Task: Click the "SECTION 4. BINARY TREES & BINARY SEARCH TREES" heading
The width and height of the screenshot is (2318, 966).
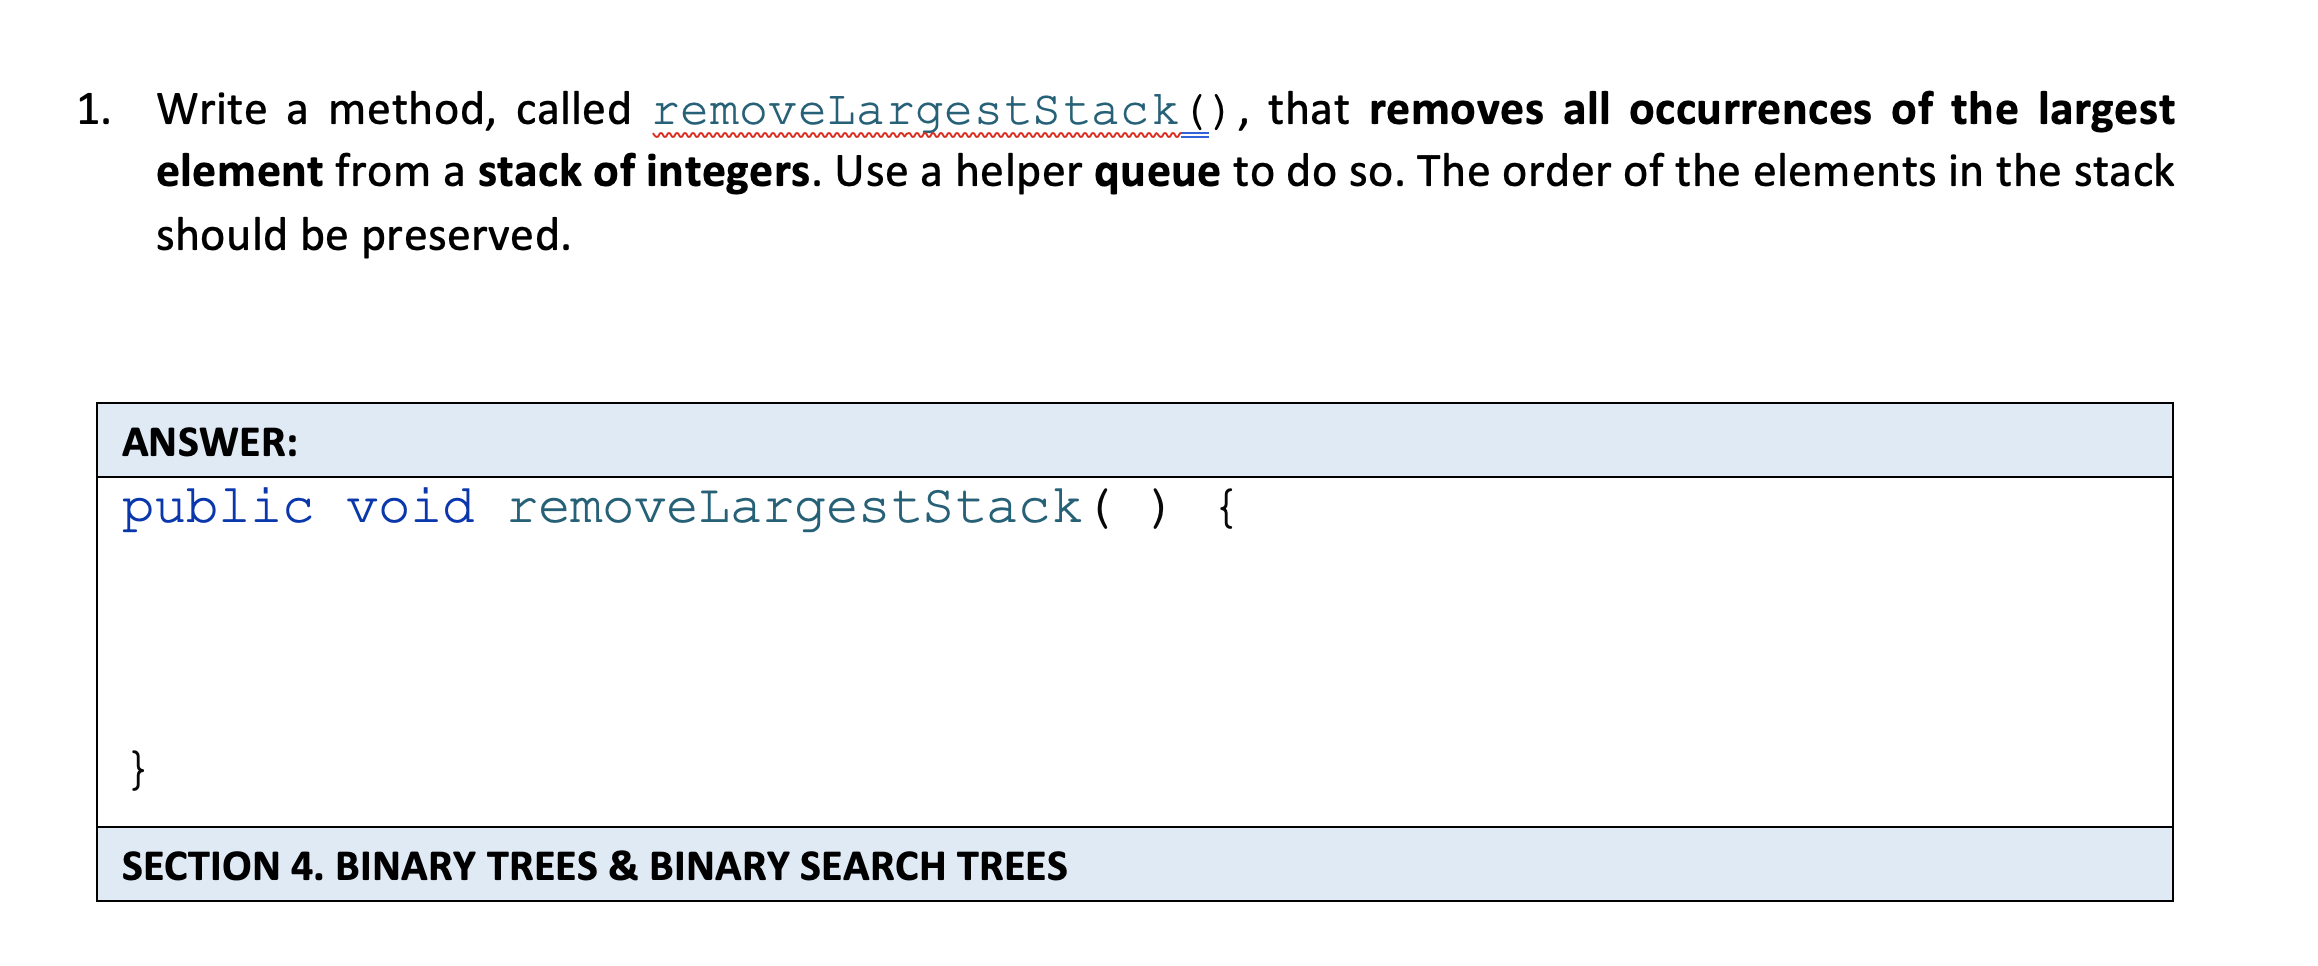Action: (594, 866)
